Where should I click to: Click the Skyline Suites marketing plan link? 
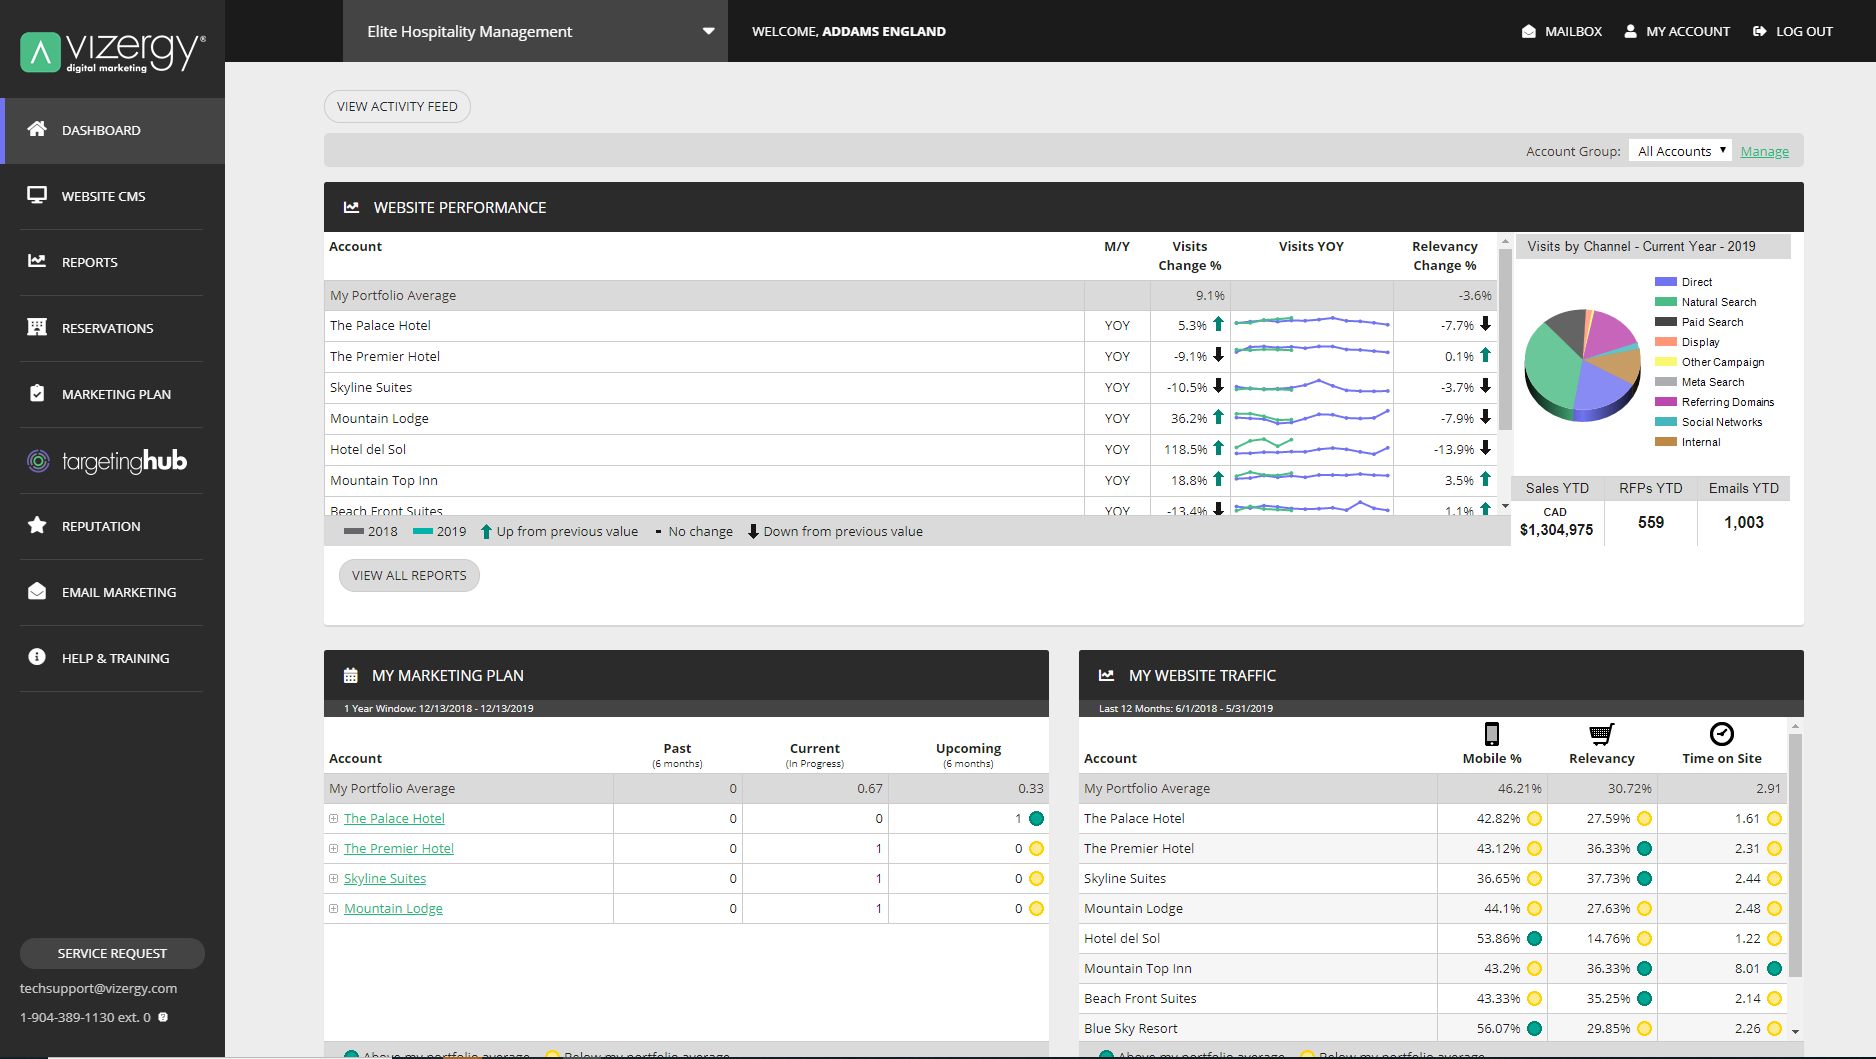[385, 878]
